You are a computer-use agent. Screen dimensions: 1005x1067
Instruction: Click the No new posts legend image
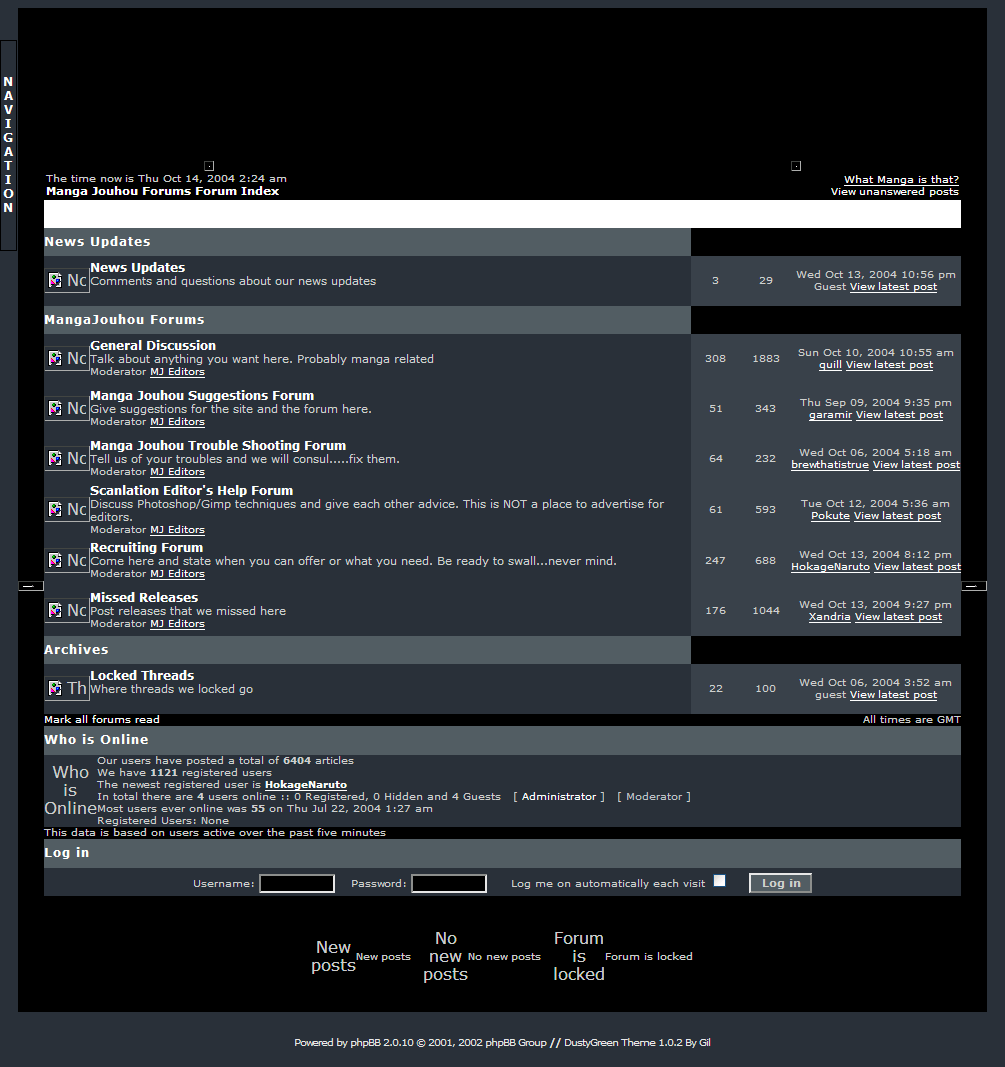click(446, 956)
